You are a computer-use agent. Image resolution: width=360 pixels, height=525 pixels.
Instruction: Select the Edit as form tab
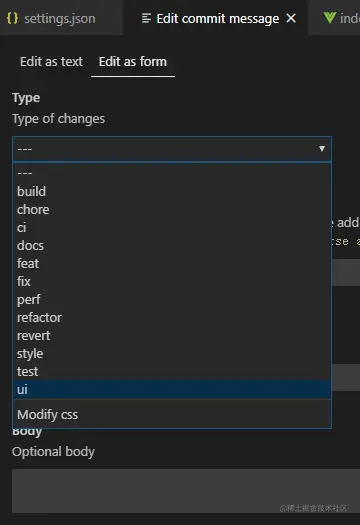133,62
